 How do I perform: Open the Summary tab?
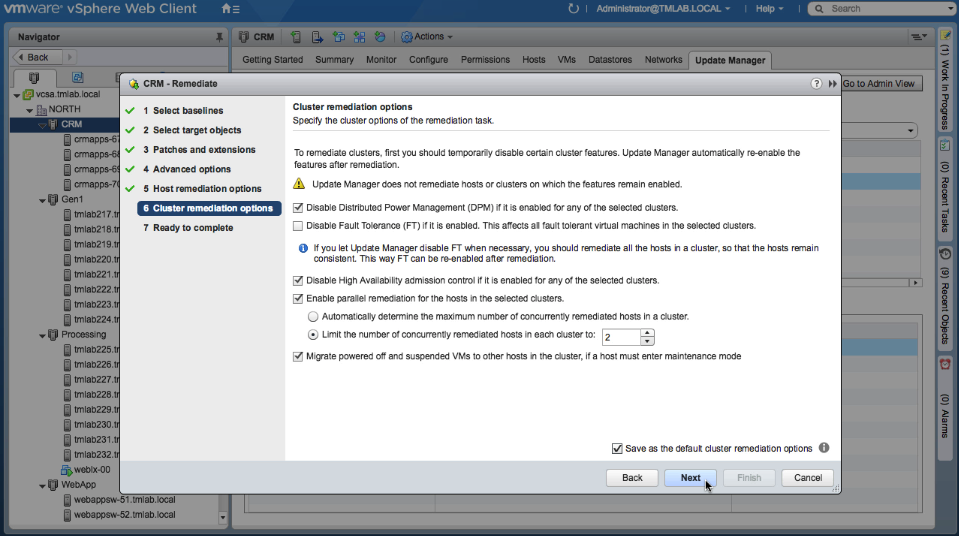334,60
